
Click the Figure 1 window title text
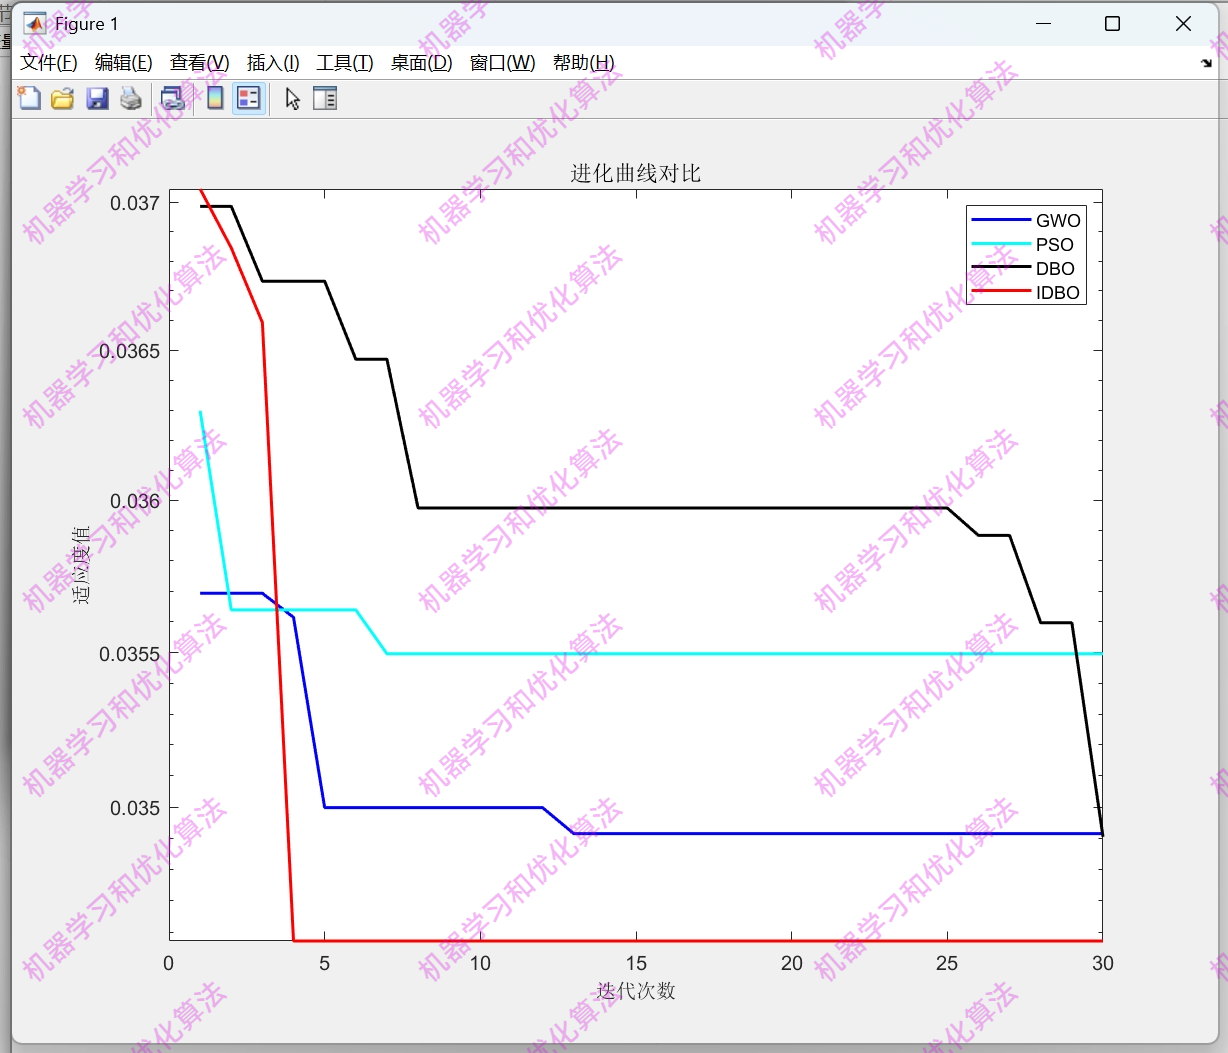[x=87, y=24]
